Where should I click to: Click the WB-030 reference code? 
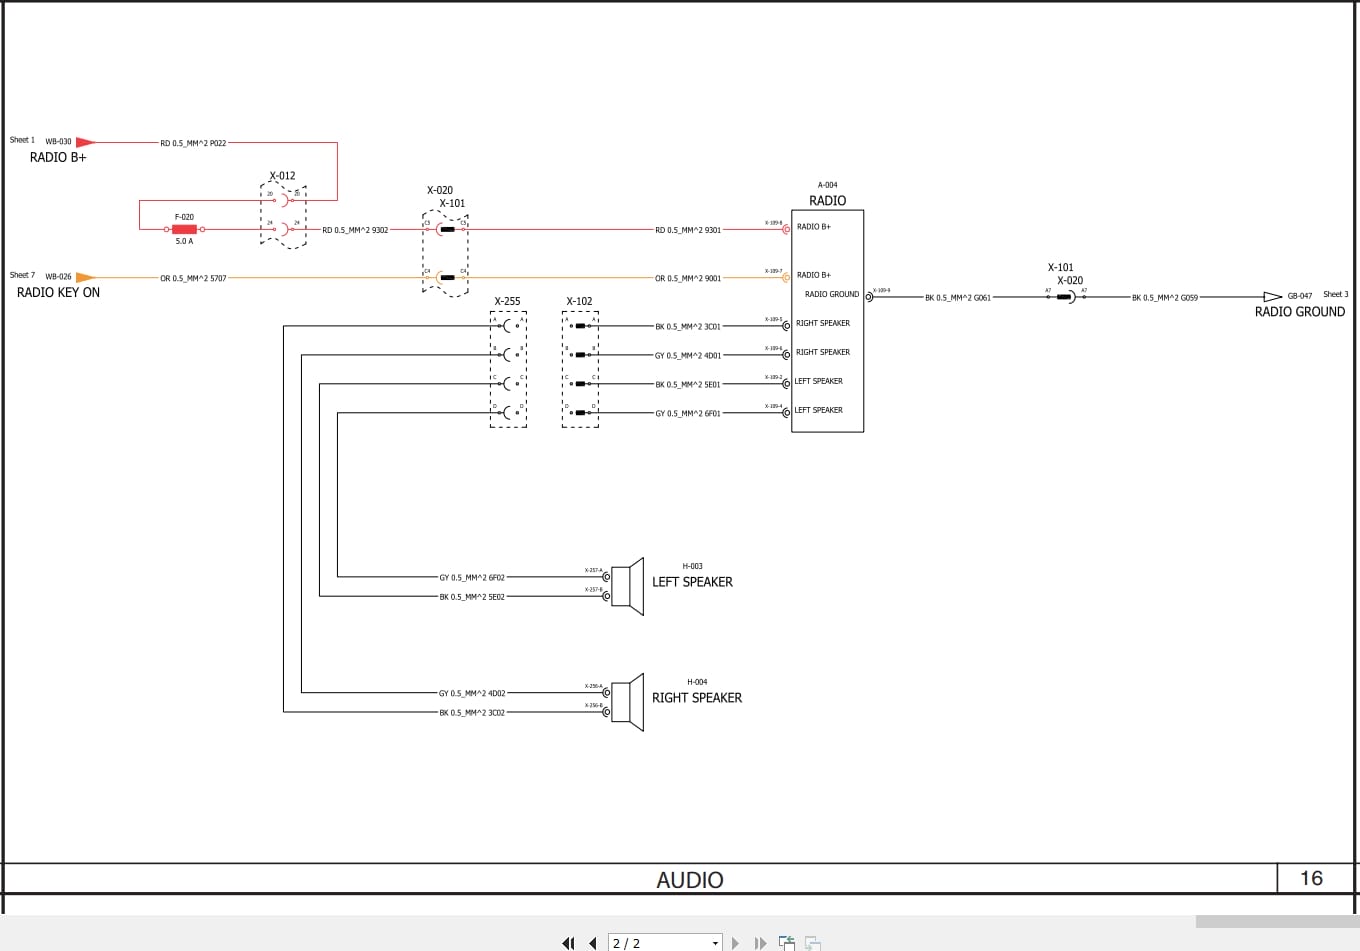(58, 142)
